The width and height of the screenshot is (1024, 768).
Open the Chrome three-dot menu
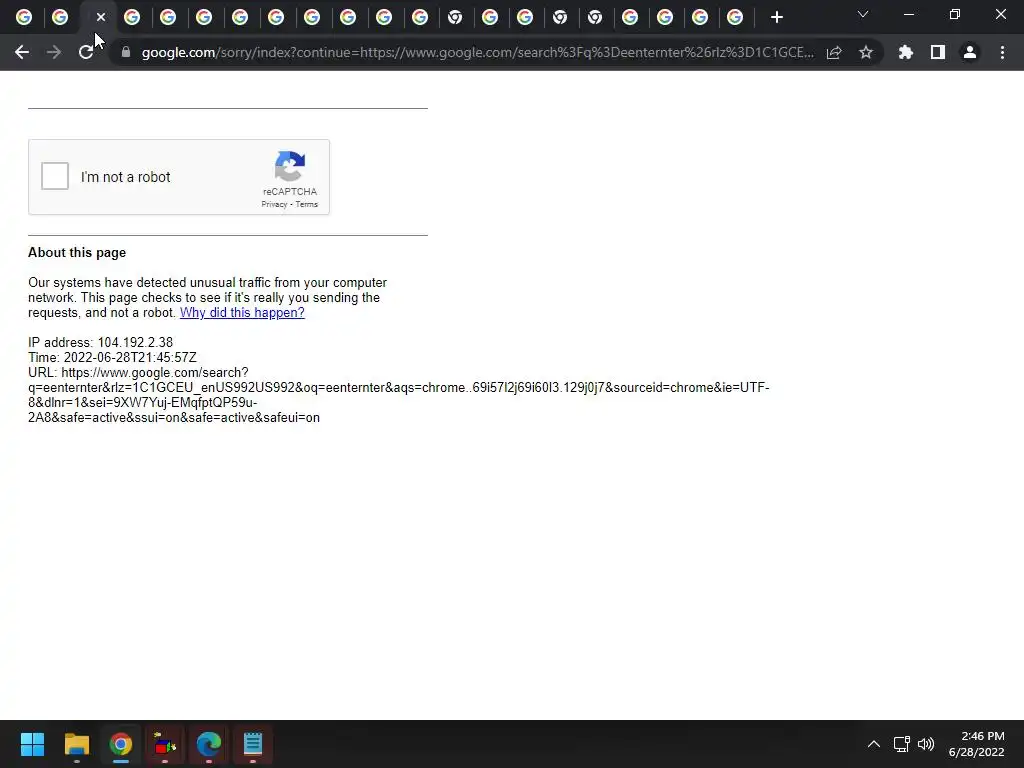tap(1002, 52)
